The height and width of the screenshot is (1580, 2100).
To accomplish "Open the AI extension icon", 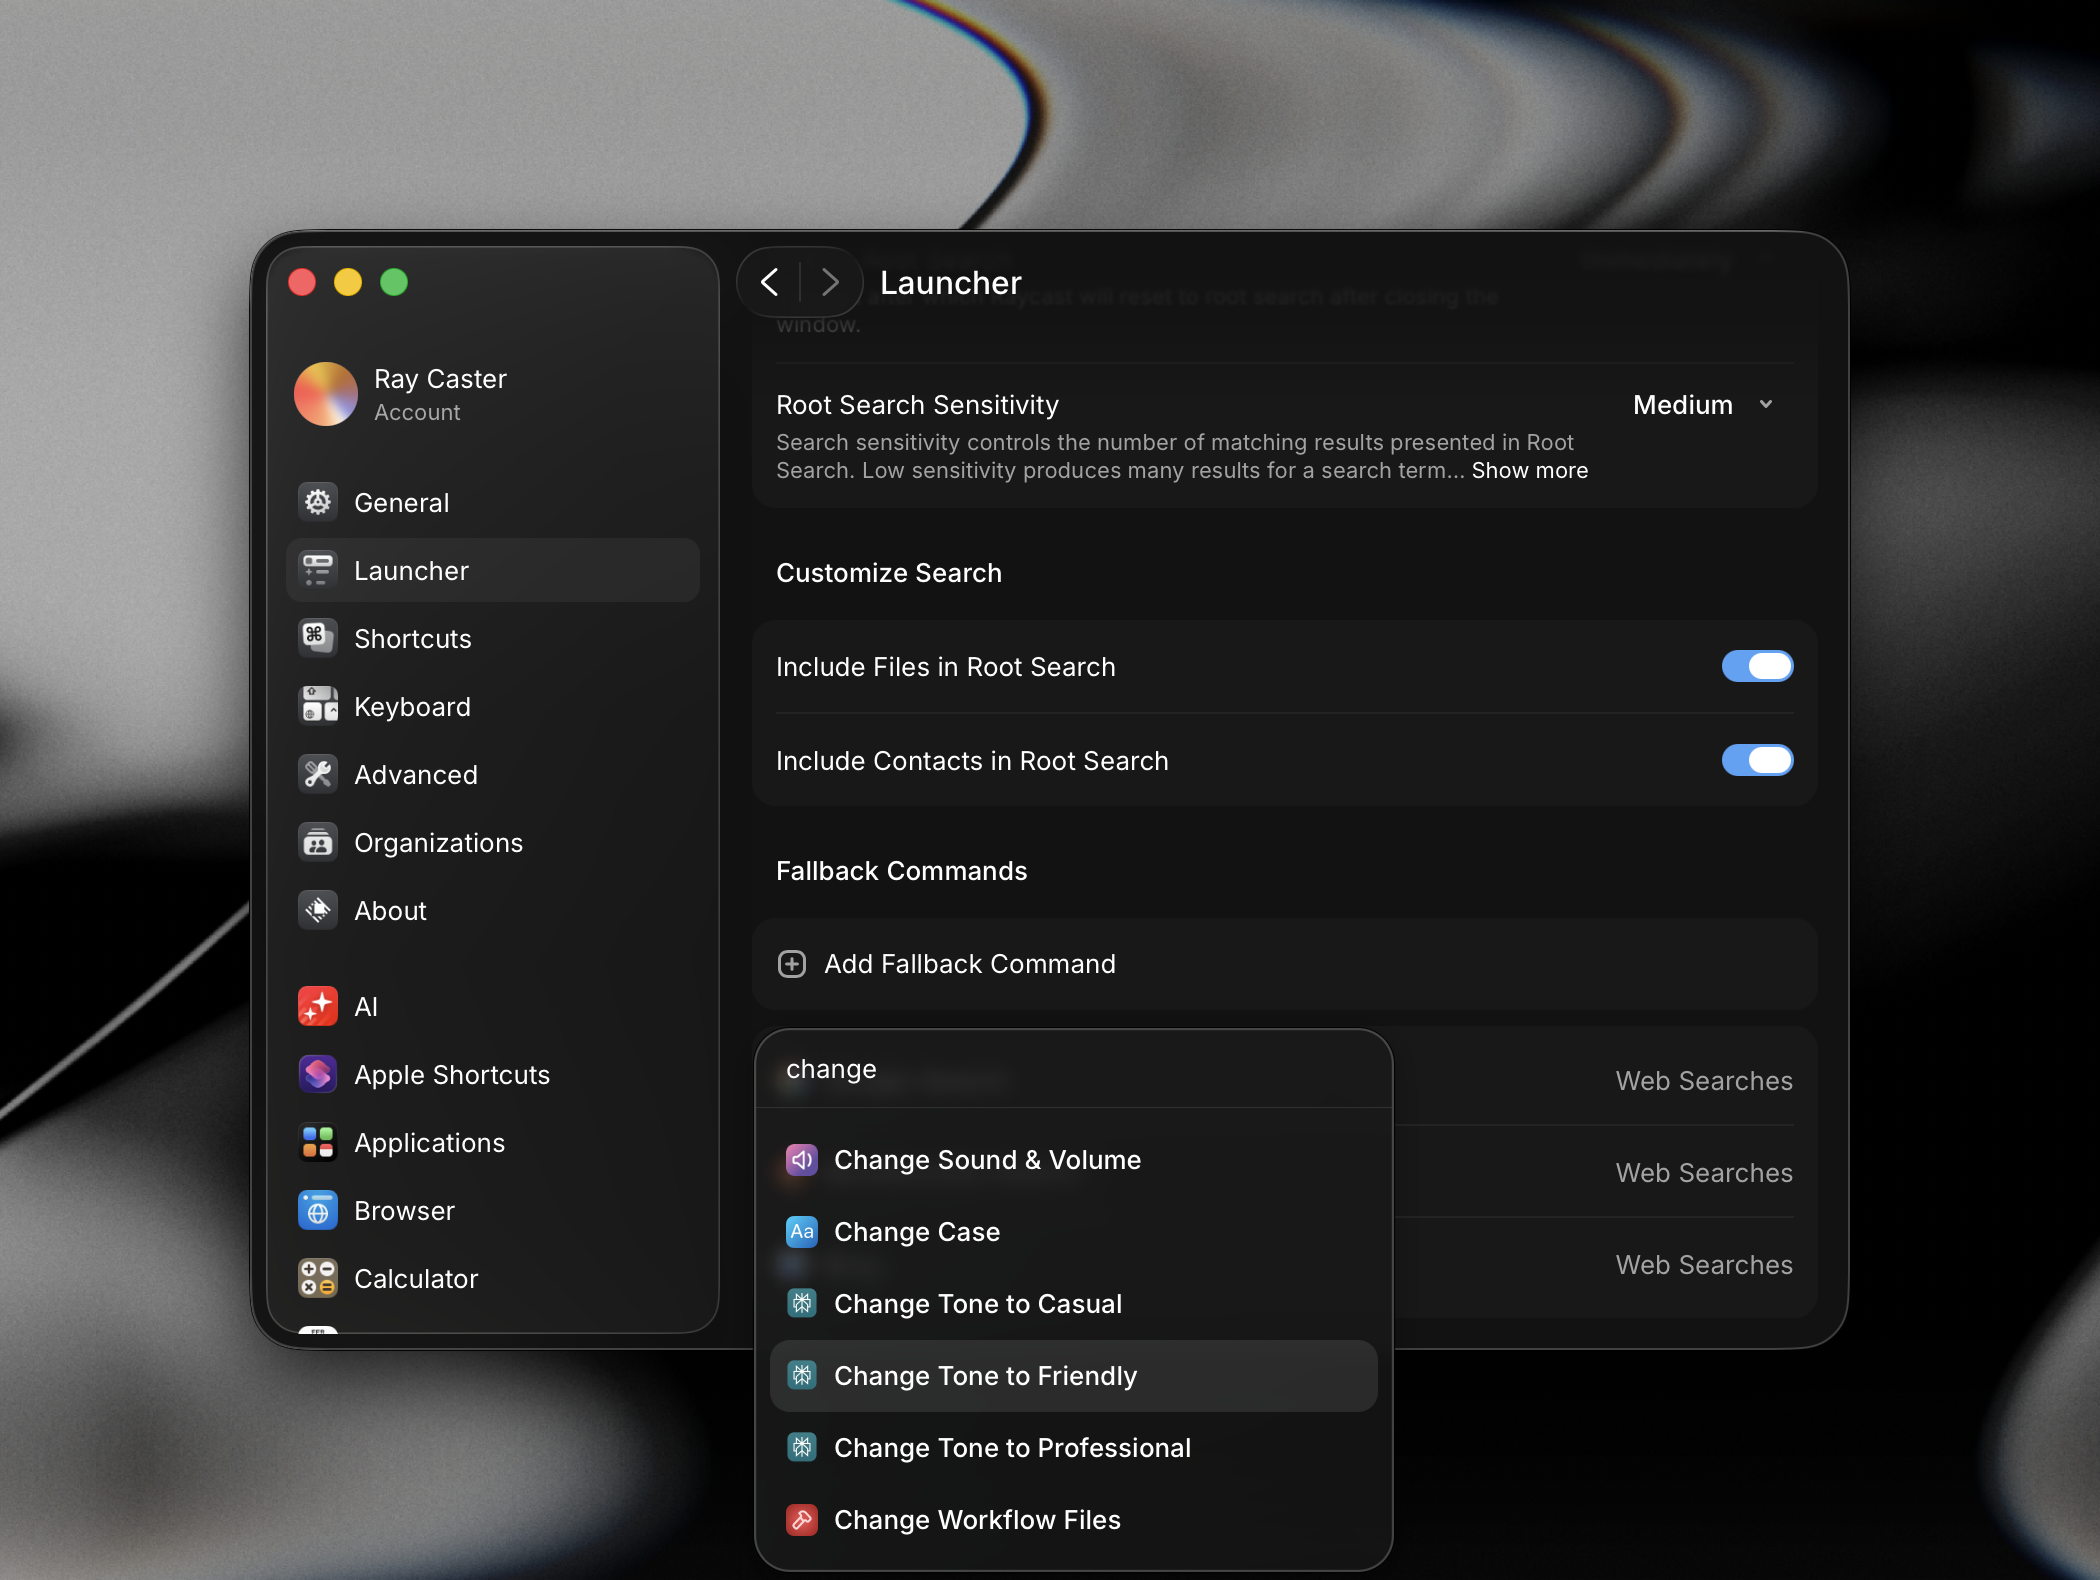I will point(318,1006).
